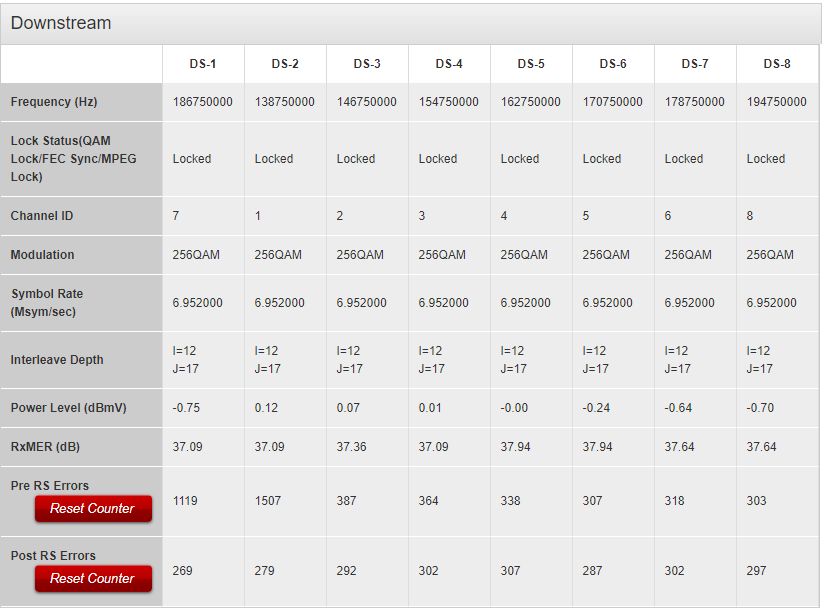Click Channel ID value 4

(x=504, y=216)
